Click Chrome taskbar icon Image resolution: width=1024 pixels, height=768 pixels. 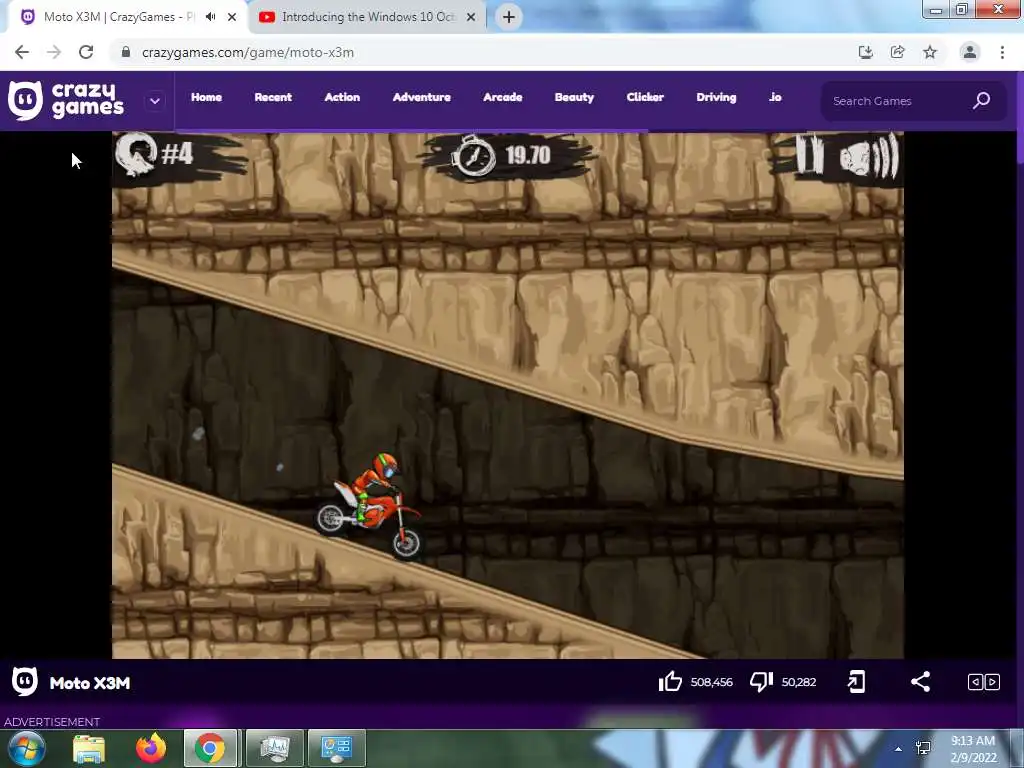(210, 748)
